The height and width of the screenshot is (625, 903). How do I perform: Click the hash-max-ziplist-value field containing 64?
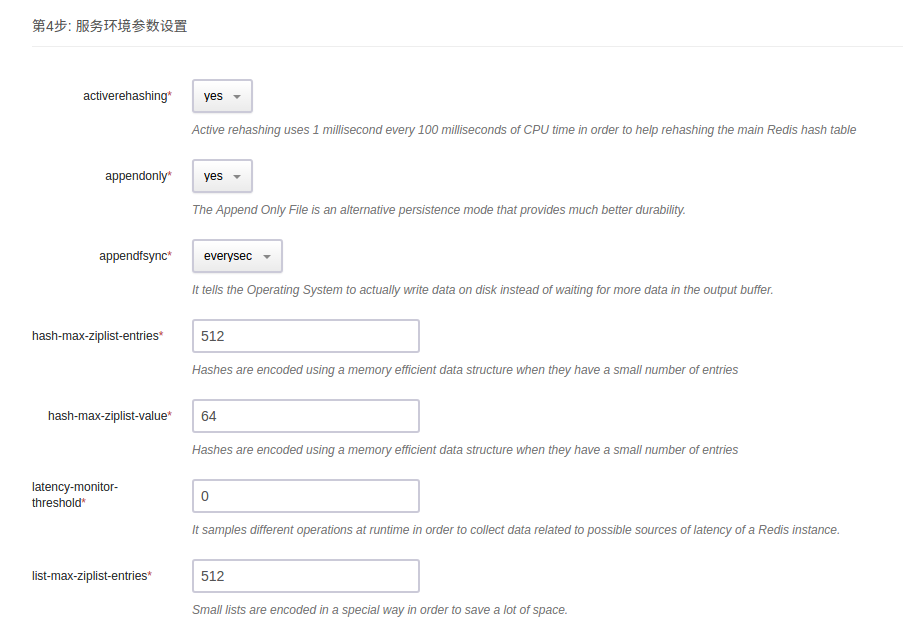pos(305,416)
